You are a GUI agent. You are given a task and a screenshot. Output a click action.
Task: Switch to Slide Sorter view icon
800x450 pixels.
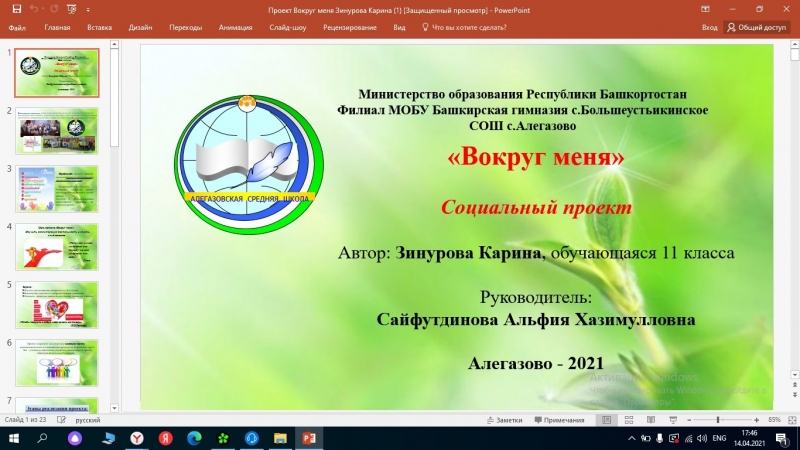[x=629, y=420]
